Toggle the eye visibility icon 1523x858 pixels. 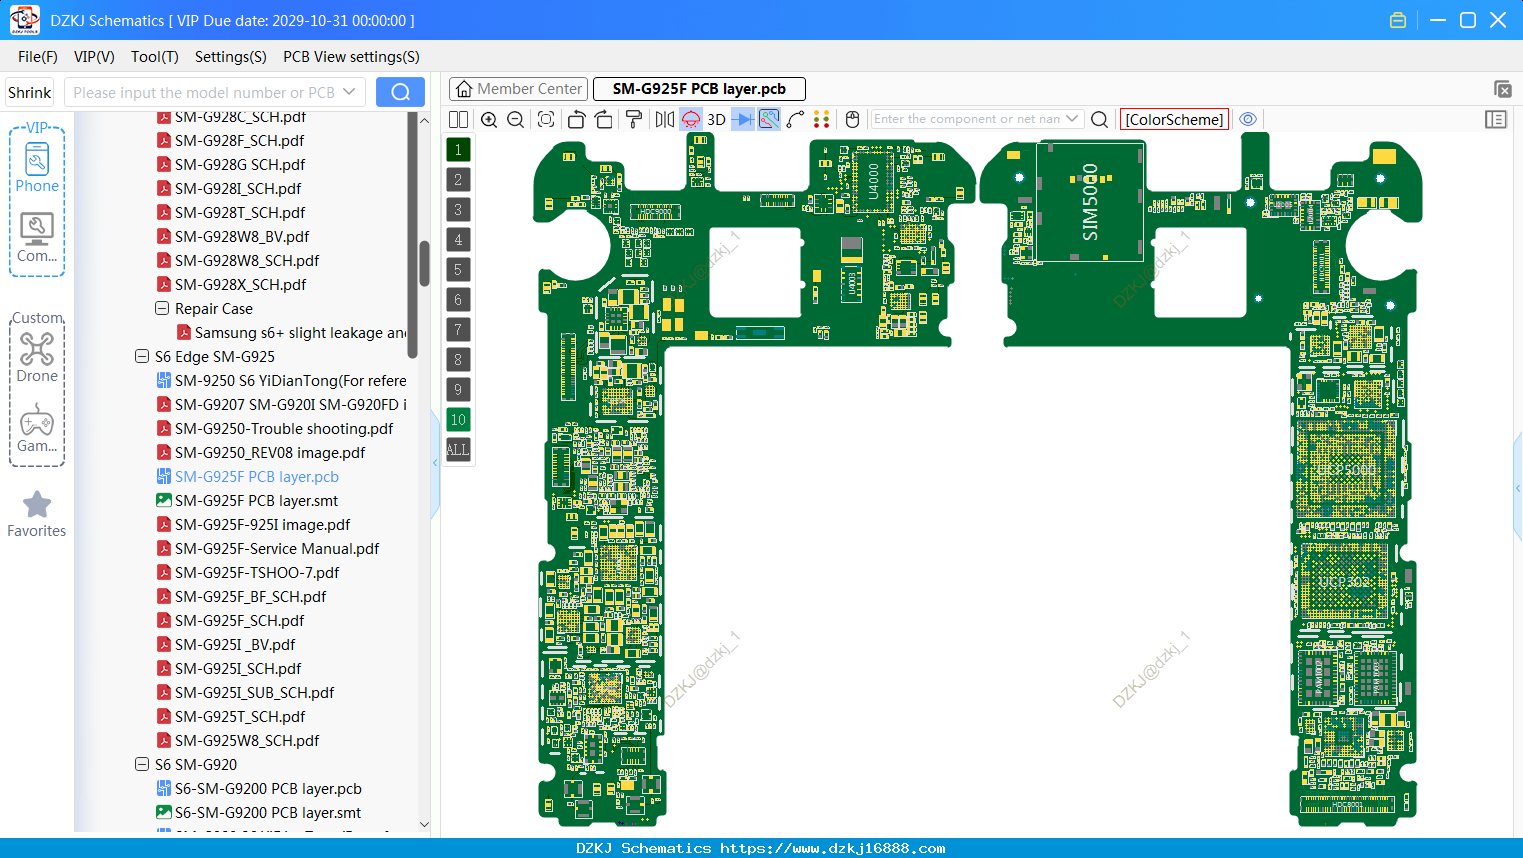[x=1248, y=119]
